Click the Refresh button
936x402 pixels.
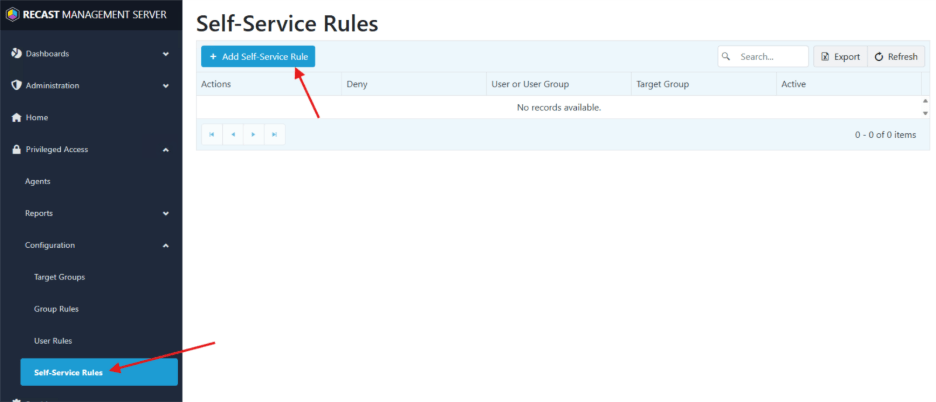pyautogui.click(x=896, y=57)
